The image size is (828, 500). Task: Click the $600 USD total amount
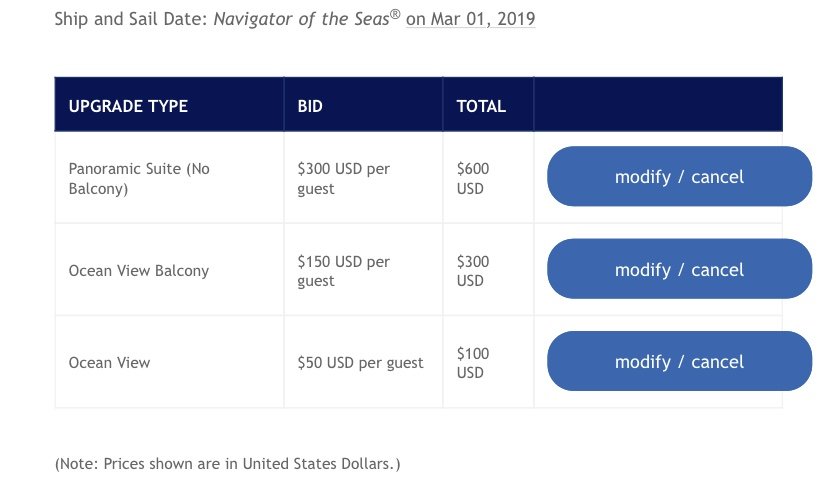pyautogui.click(x=473, y=178)
